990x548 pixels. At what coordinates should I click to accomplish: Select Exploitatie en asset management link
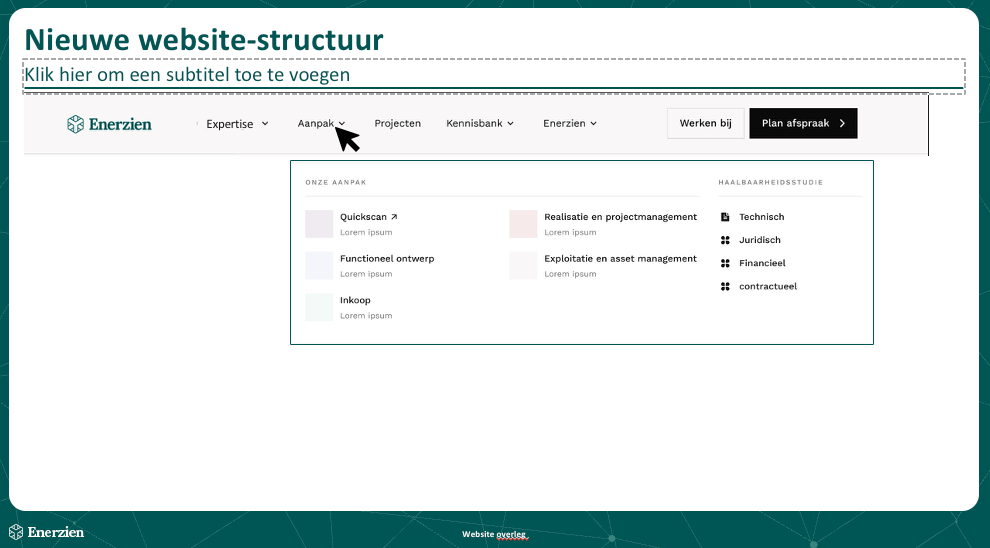[620, 259]
